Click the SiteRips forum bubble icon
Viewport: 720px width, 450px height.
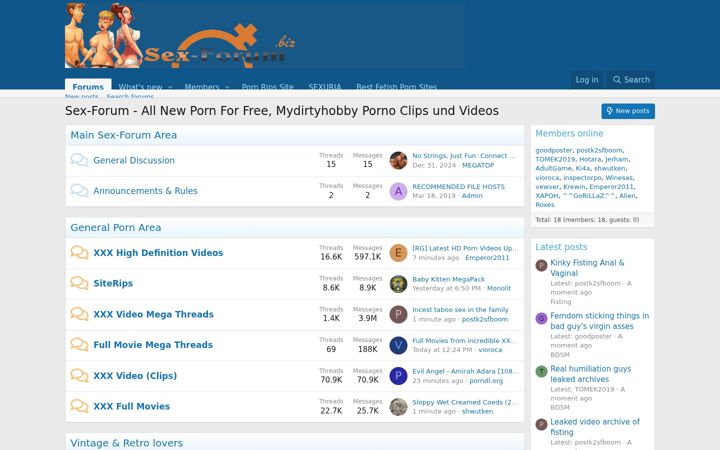click(79, 283)
